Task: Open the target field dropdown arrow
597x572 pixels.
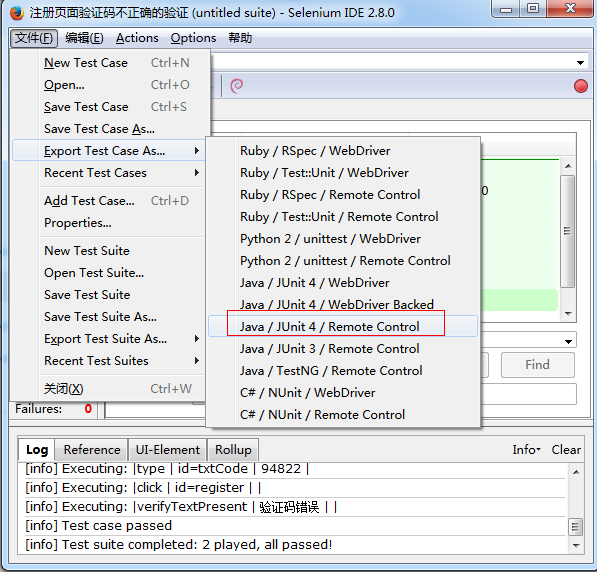Action: click(568, 342)
